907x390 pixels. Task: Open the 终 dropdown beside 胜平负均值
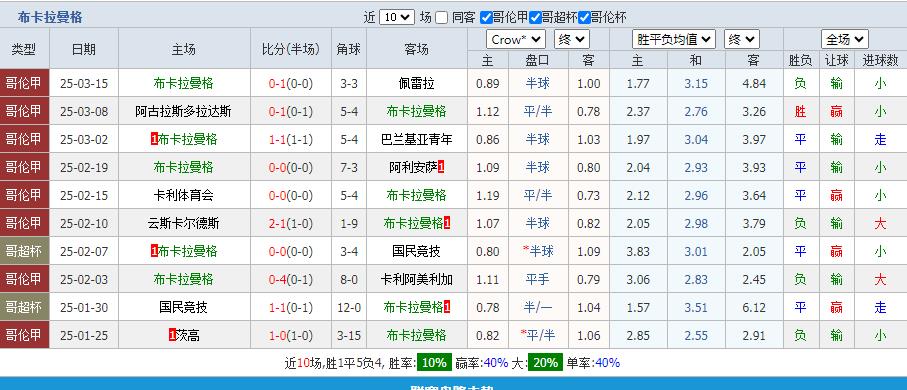[742, 40]
